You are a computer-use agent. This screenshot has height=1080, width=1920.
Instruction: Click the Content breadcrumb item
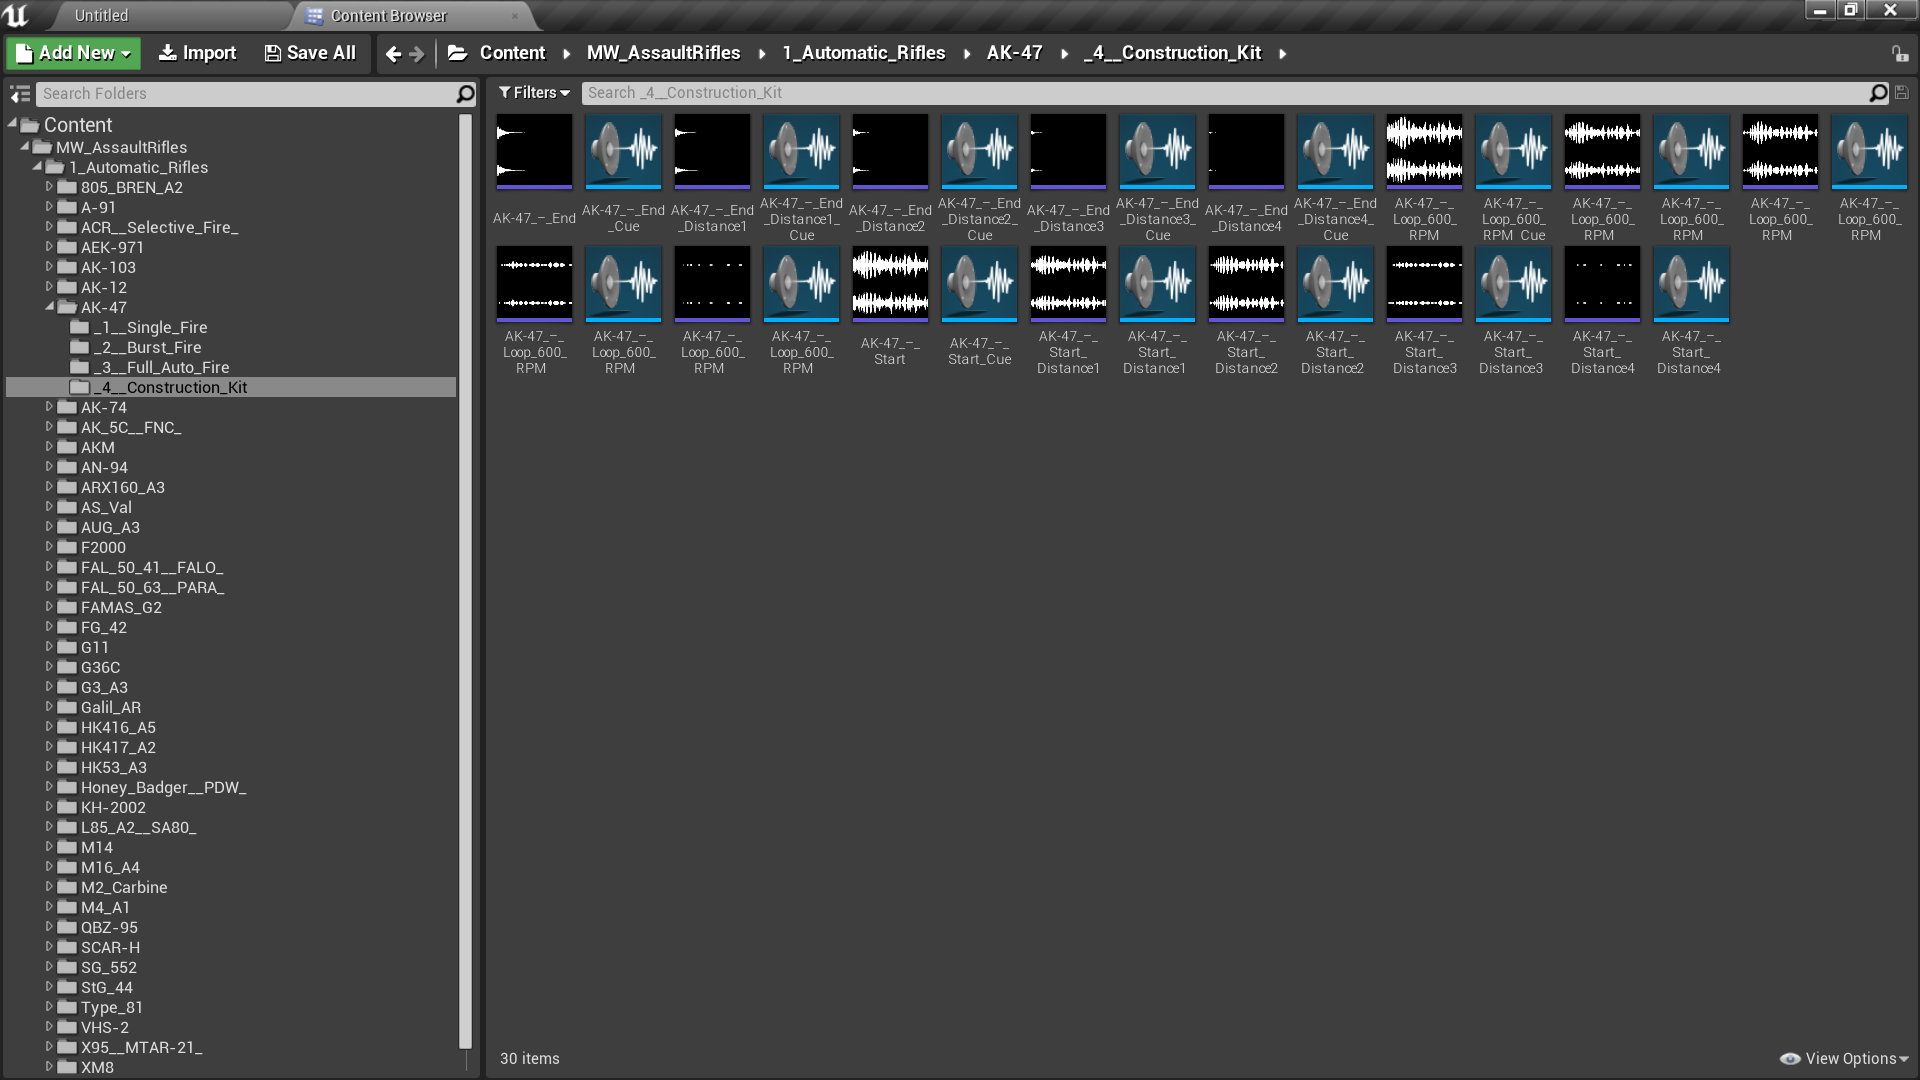point(512,51)
